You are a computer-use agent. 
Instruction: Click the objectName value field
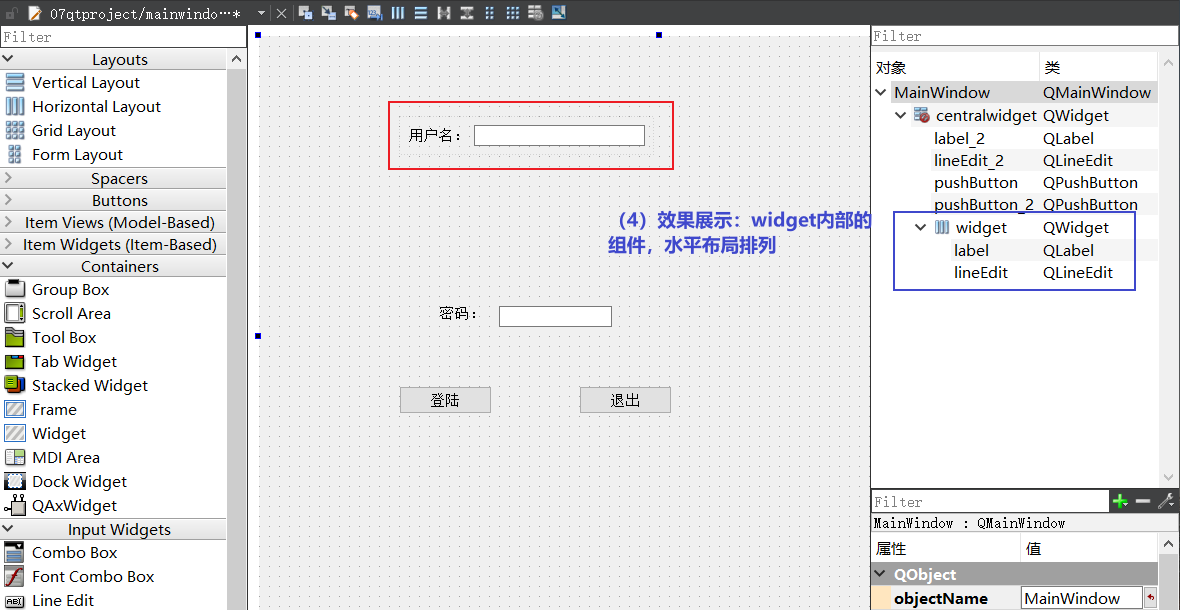pyautogui.click(x=1081, y=597)
